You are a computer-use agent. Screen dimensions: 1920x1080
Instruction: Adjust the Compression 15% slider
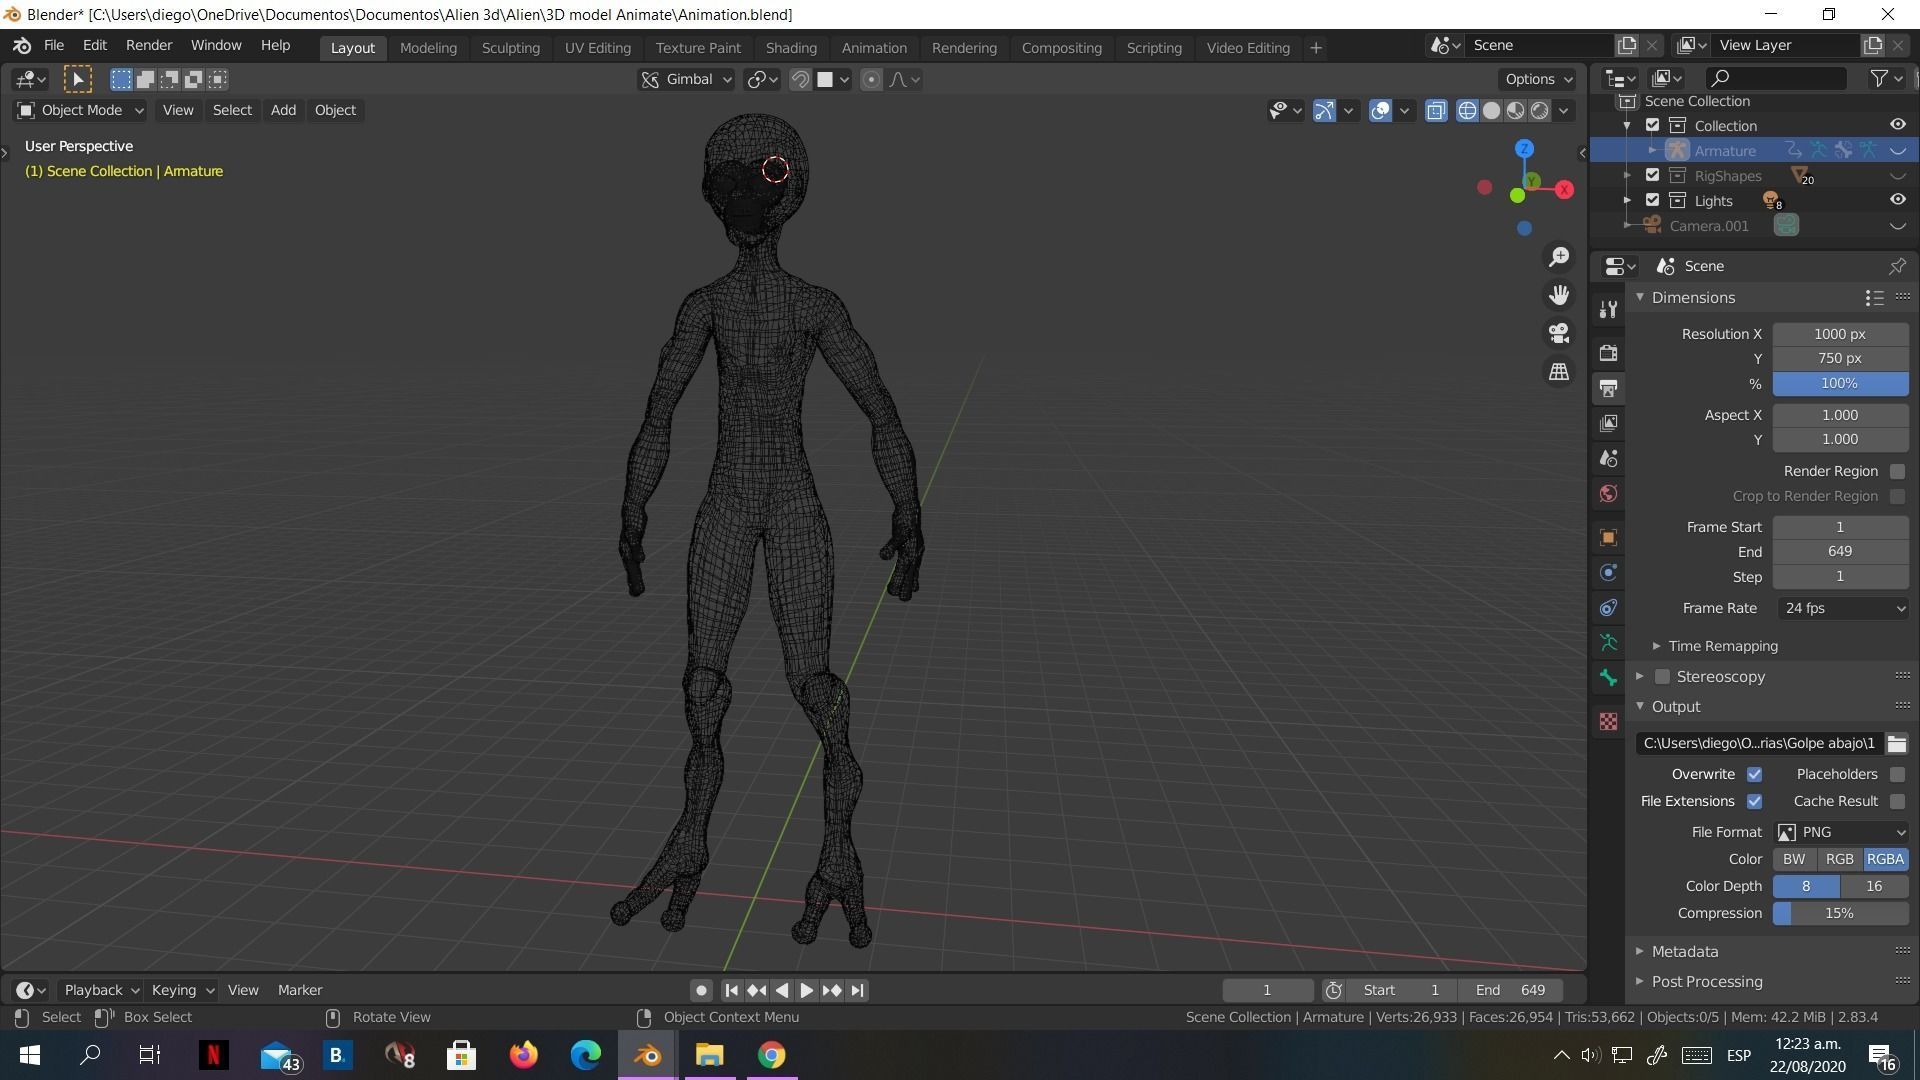pyautogui.click(x=1839, y=913)
